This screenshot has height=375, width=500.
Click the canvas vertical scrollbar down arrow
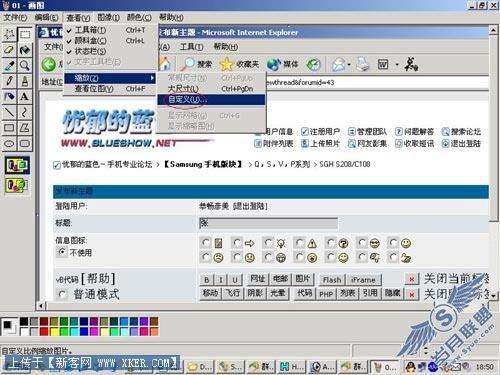coord(493,295)
